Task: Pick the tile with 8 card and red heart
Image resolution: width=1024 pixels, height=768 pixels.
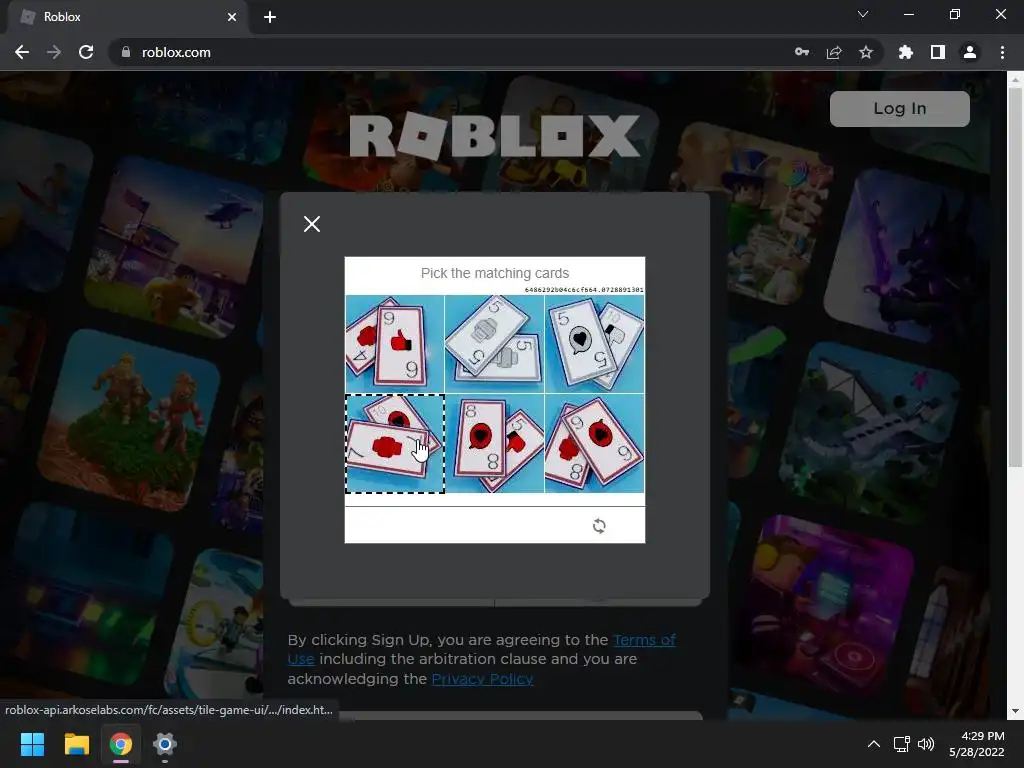Action: (x=494, y=443)
